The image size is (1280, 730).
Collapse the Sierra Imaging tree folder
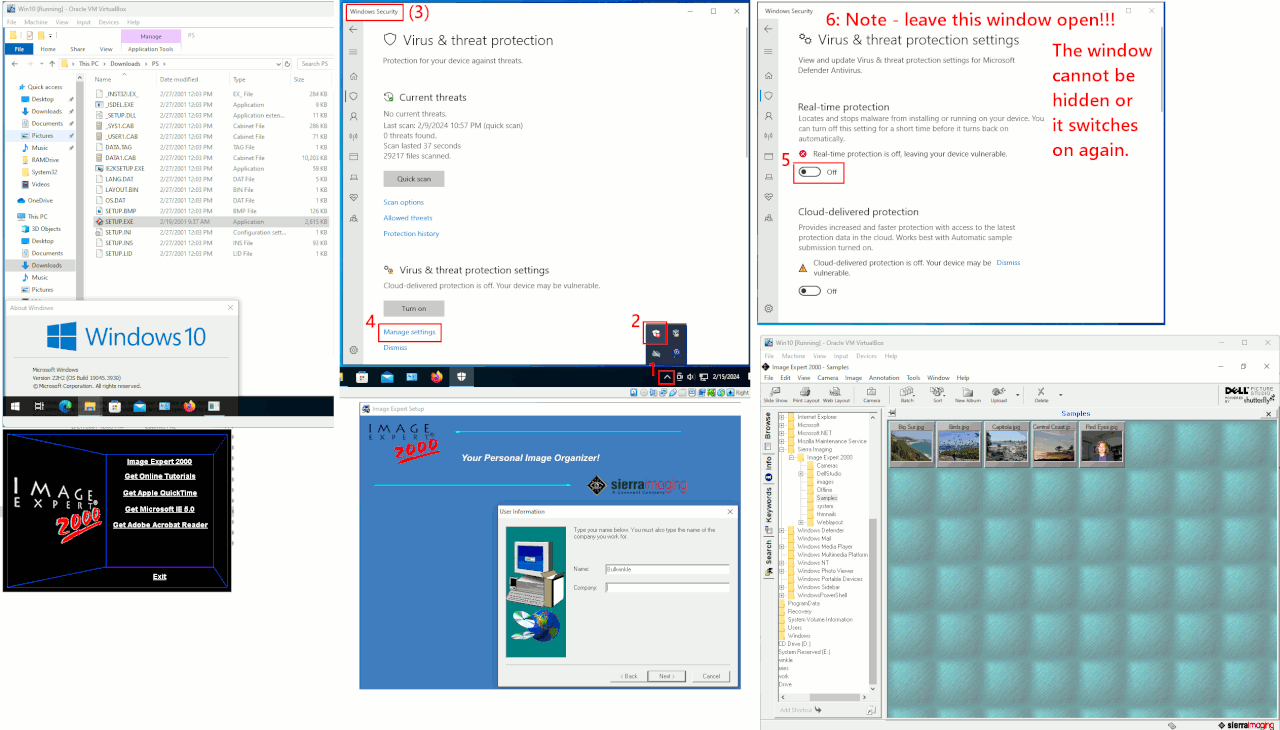[784, 449]
